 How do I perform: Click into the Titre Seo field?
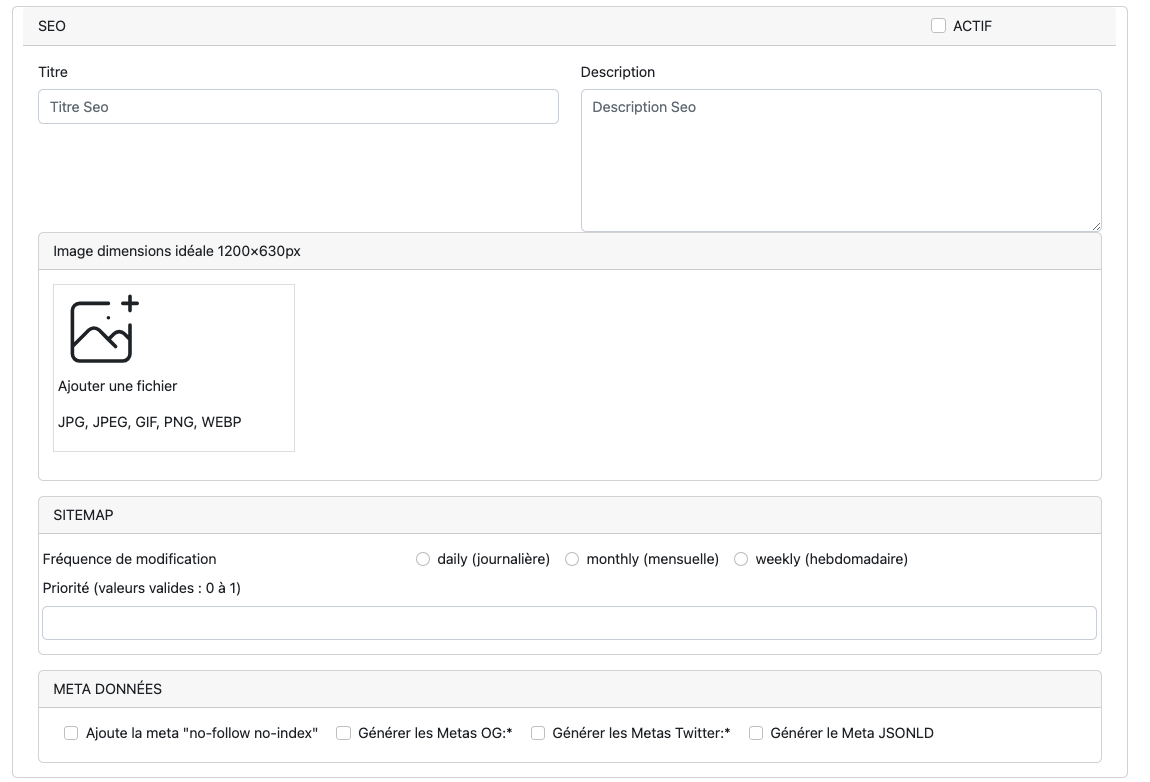point(298,107)
